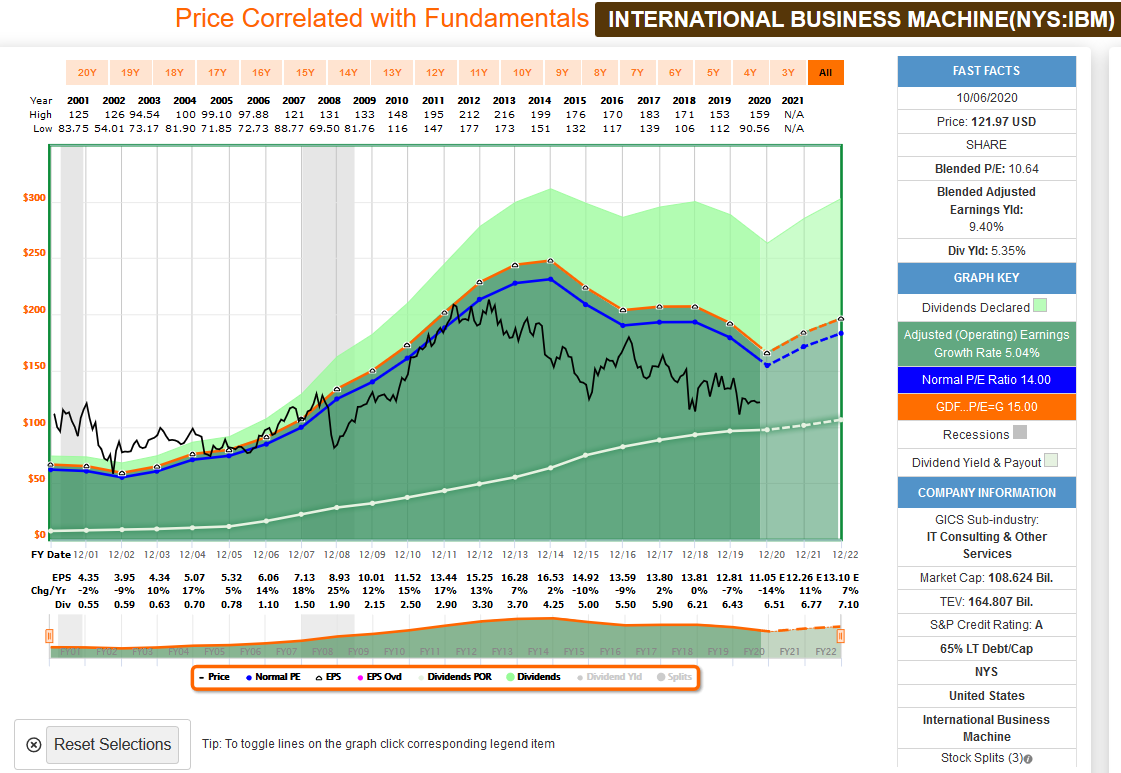1121x773 pixels.
Task: Click the Stock Splits (3) text
Action: pos(982,758)
